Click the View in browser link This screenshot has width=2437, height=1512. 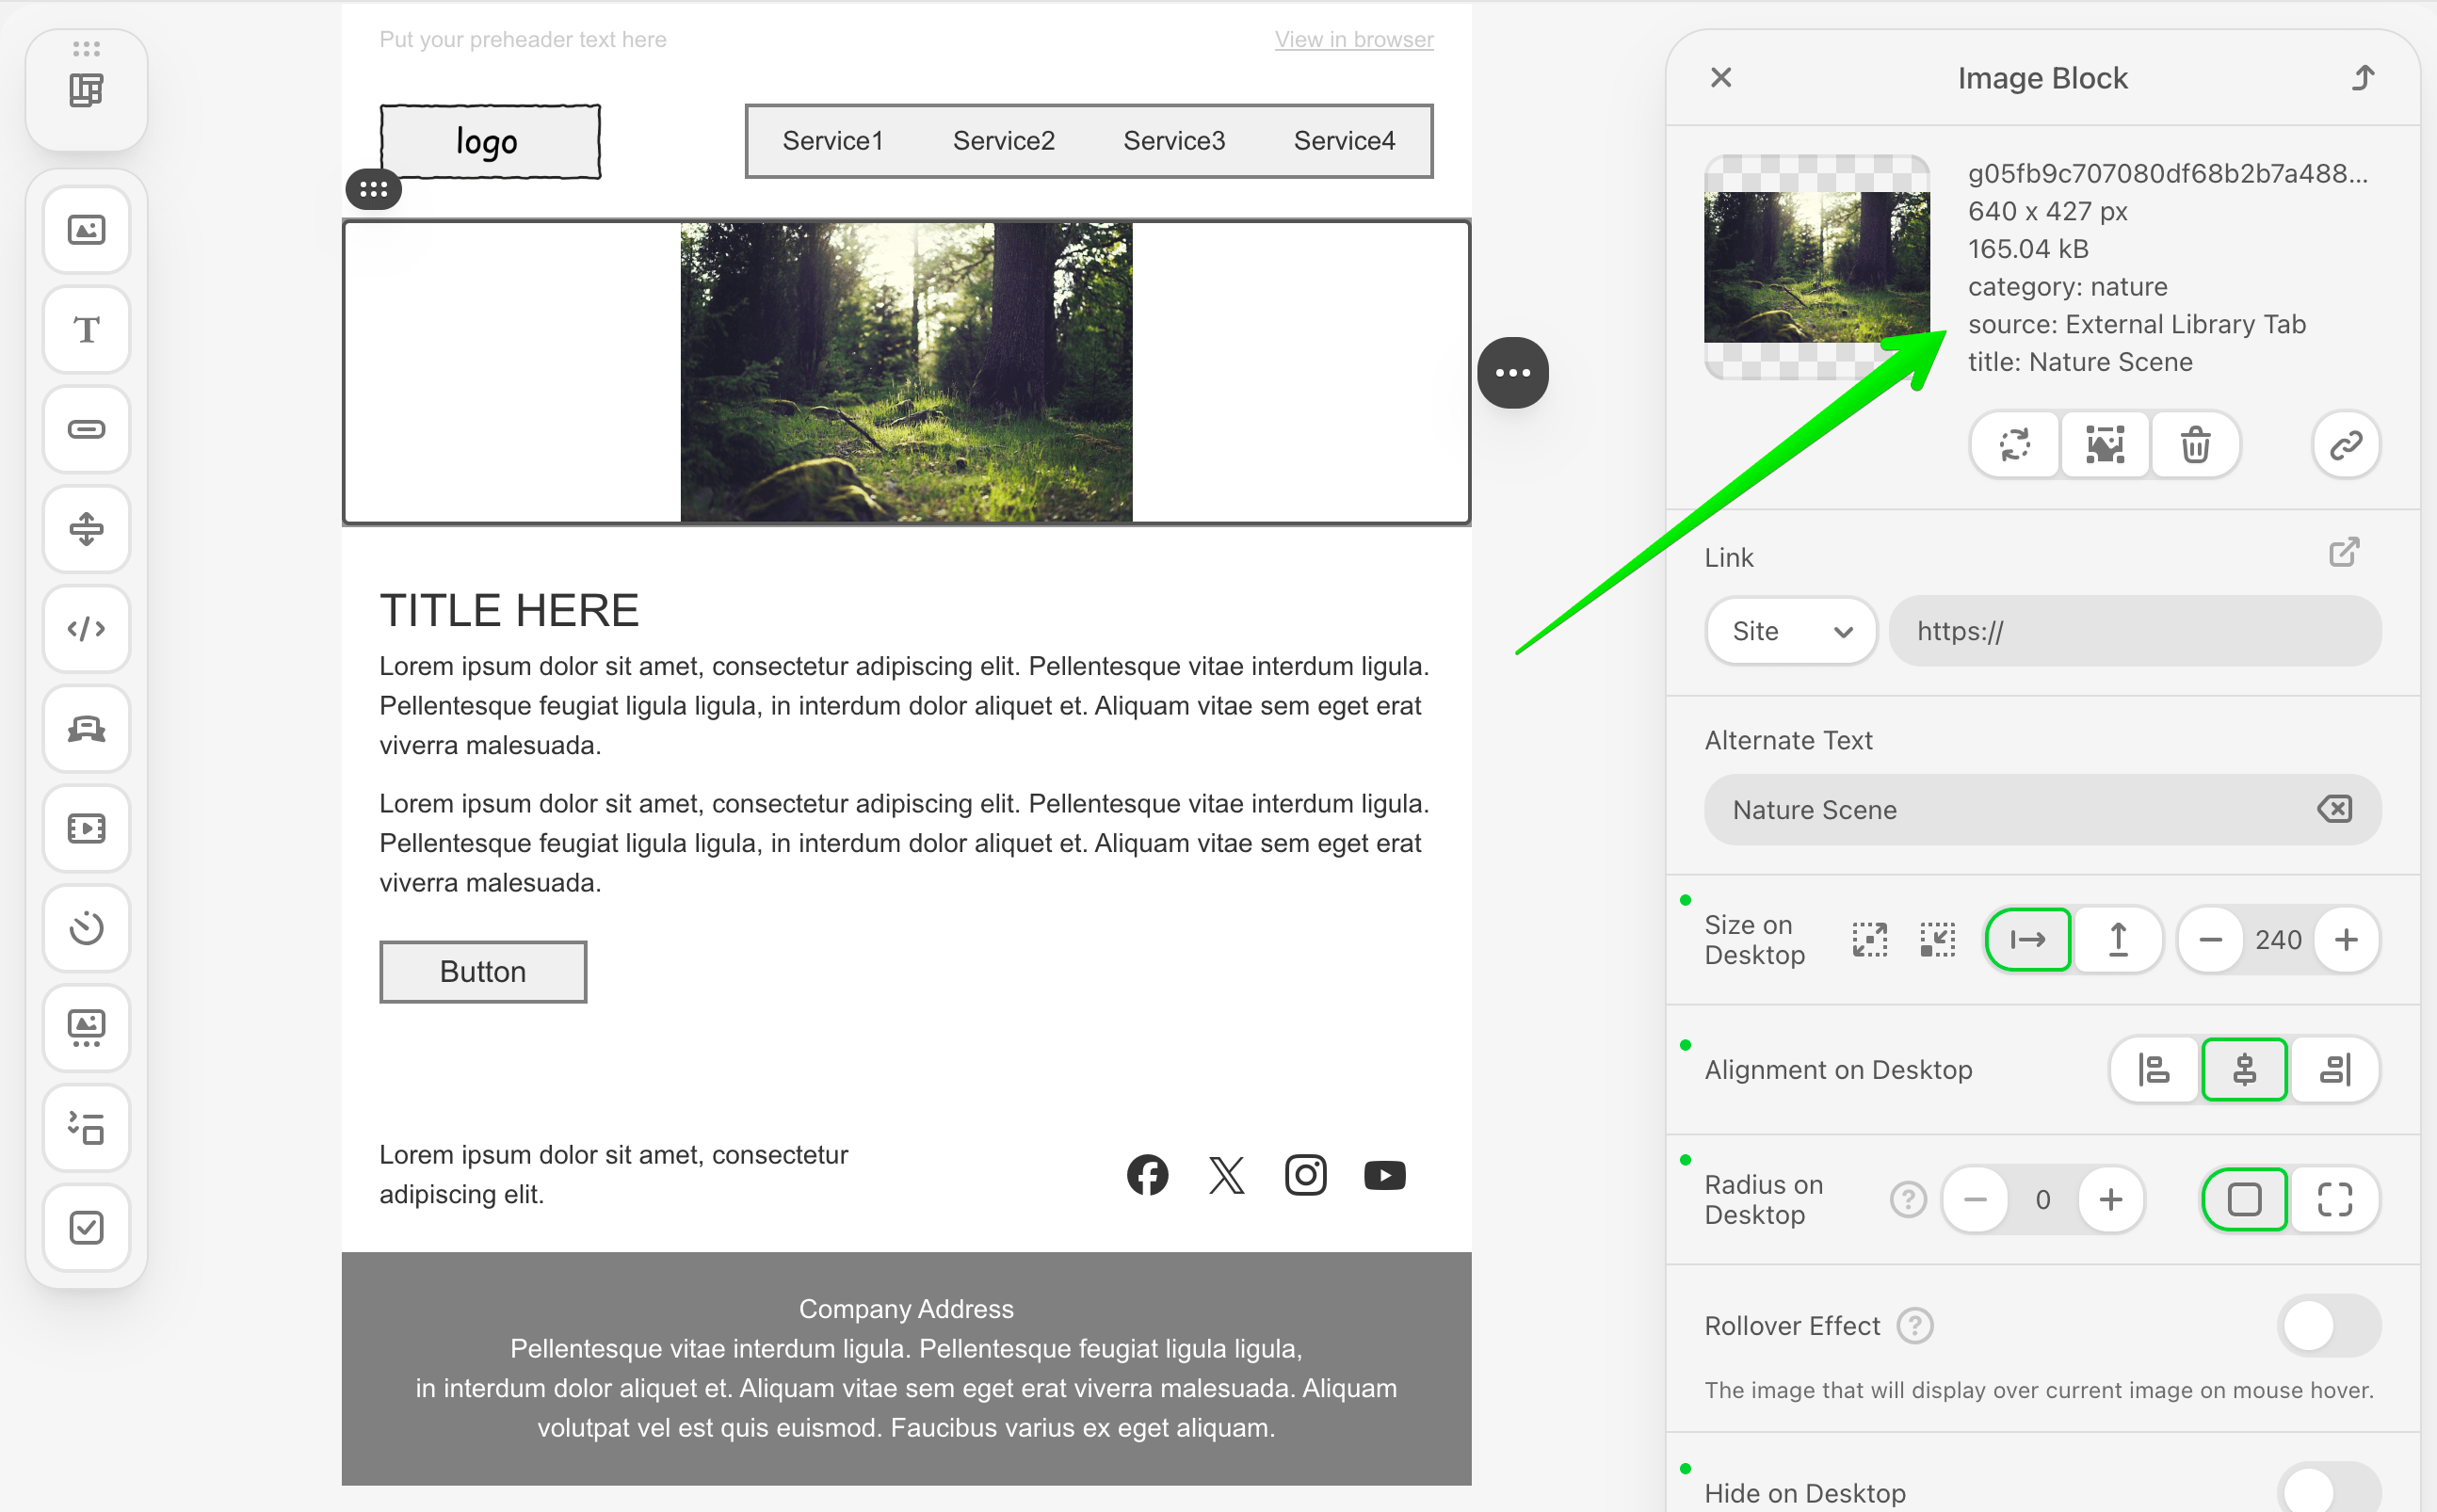1353,39
